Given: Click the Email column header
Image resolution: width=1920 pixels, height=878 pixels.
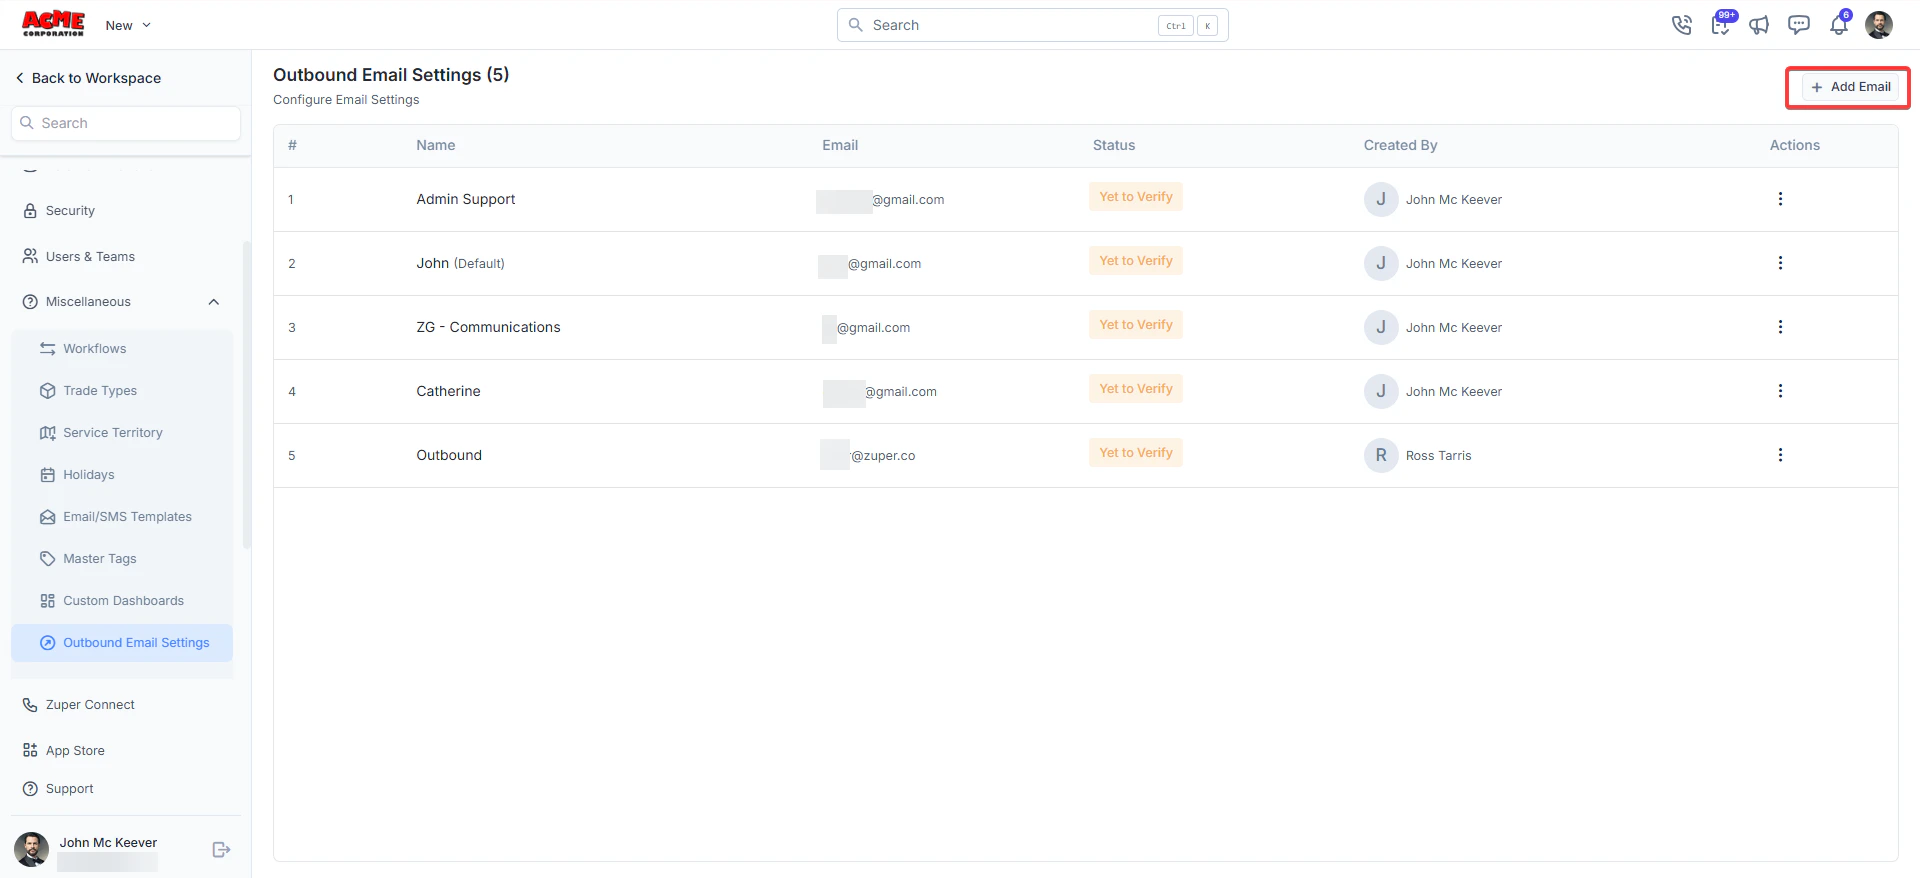Looking at the screenshot, I should pyautogui.click(x=840, y=145).
